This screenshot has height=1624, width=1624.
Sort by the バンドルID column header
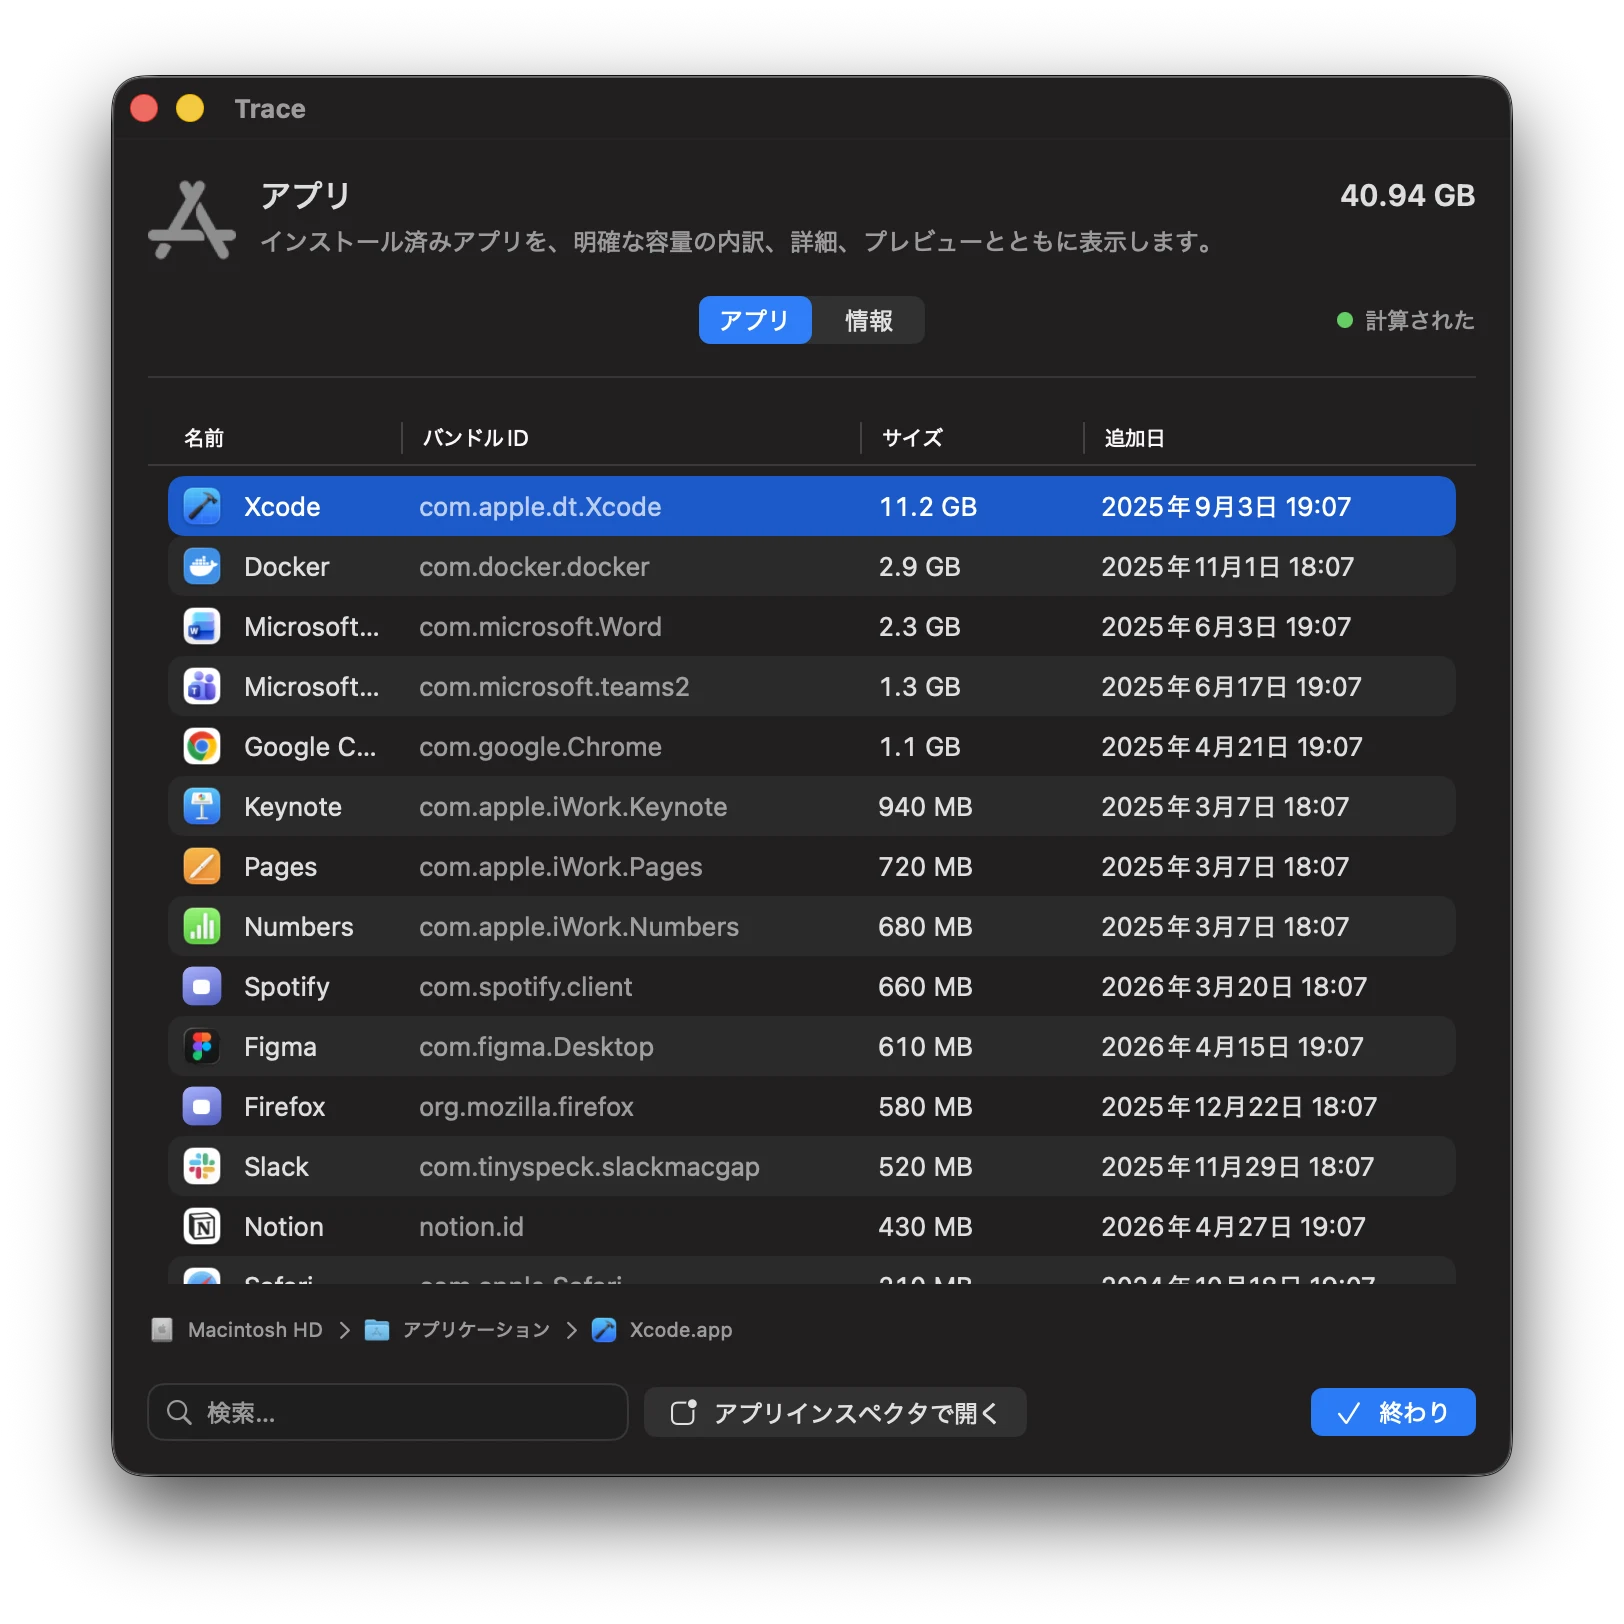(476, 438)
